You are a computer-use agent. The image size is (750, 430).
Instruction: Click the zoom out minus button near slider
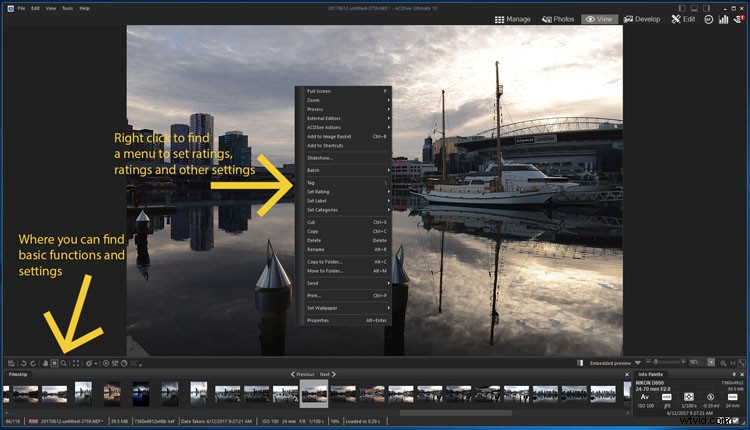(x=648, y=362)
